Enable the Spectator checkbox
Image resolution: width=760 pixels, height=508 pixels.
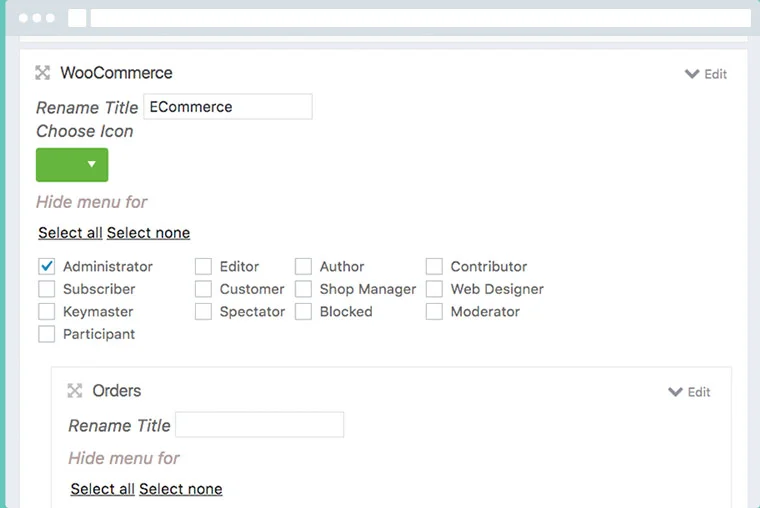coord(203,312)
